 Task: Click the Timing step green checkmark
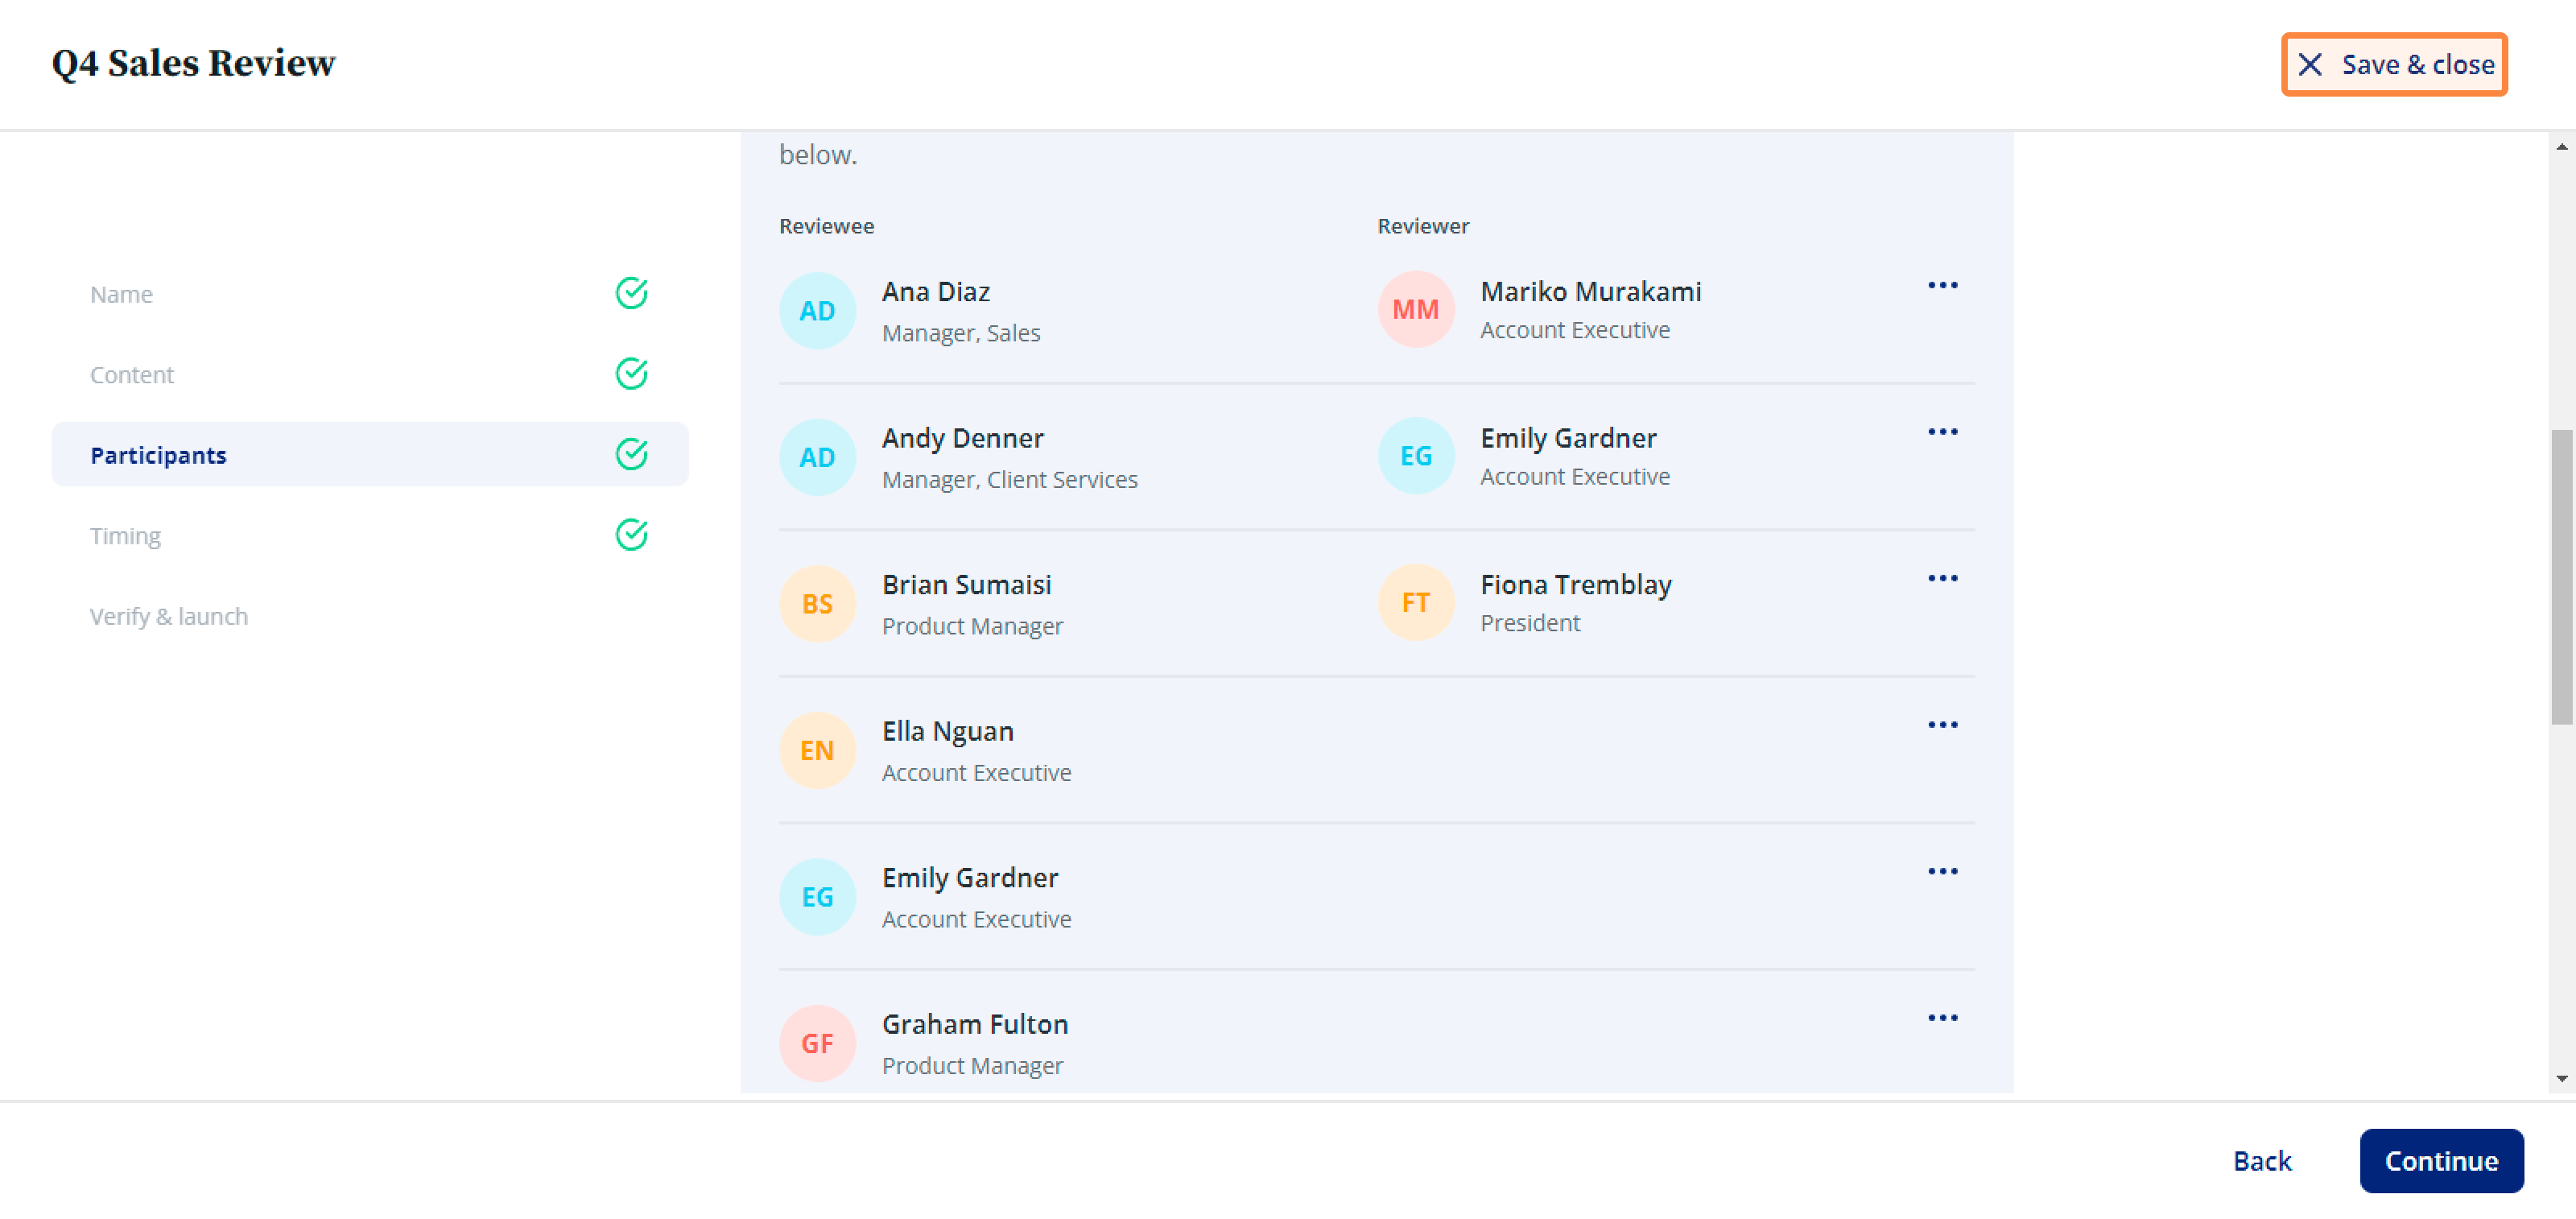[x=631, y=535]
